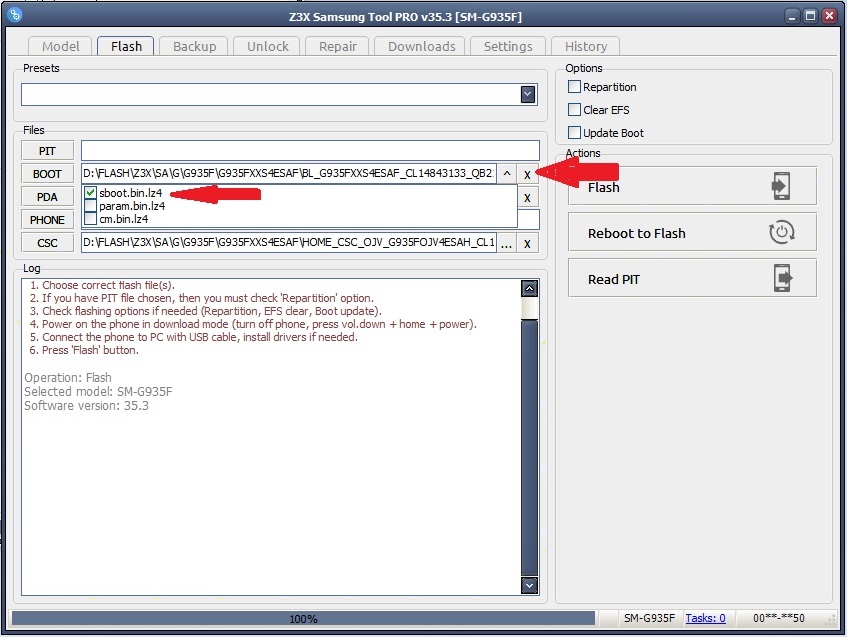Click 'Software version: 35.3' log line
The height and width of the screenshot is (637, 847).
click(x=86, y=406)
